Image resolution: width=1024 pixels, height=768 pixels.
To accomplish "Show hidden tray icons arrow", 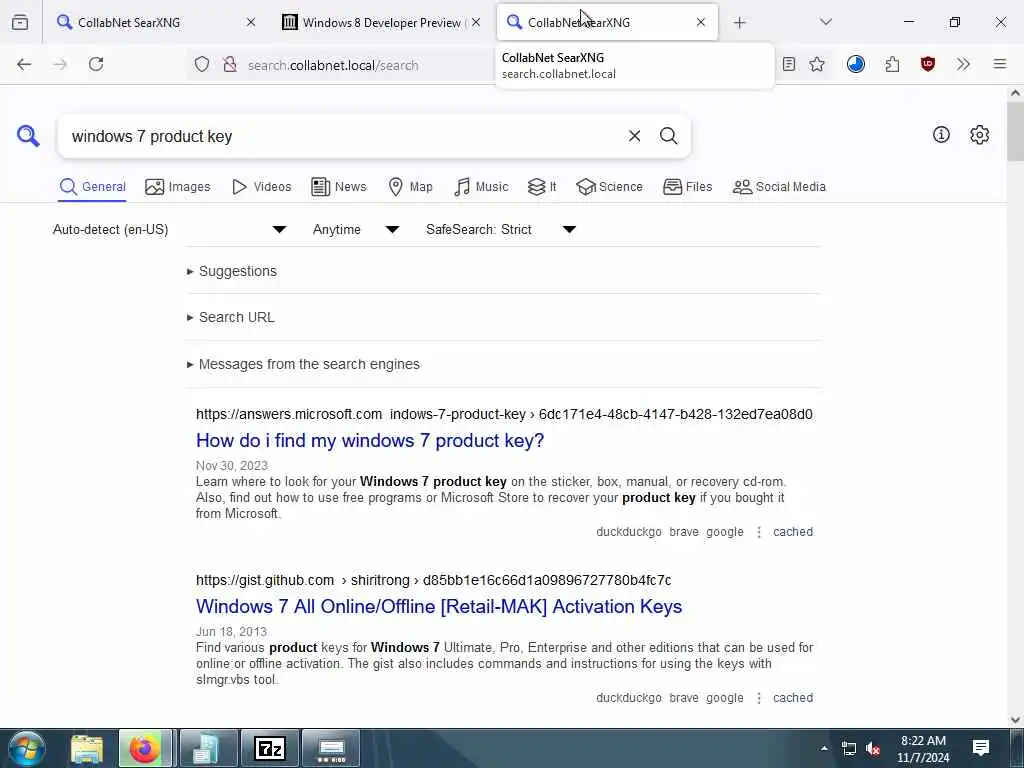I will [824, 748].
